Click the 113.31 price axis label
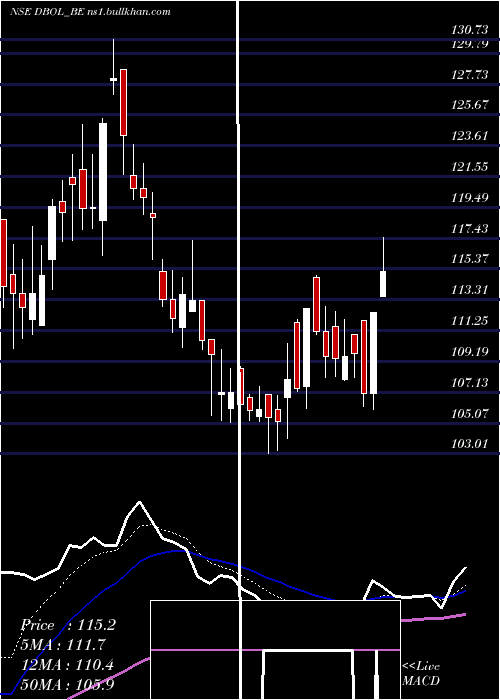 point(470,290)
